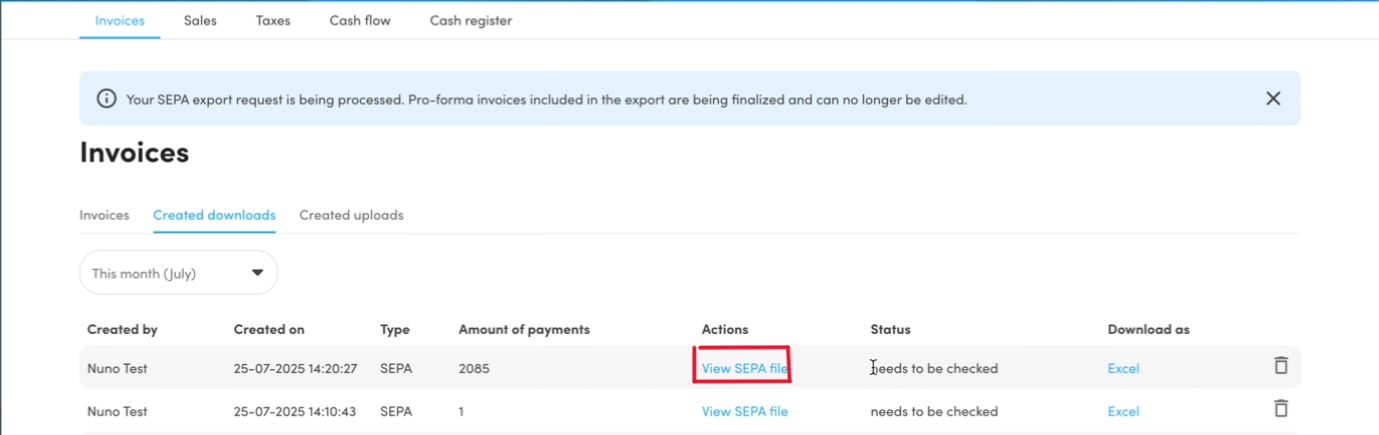Open the This month (July) dropdown
This screenshot has width=1379, height=435.
[179, 273]
